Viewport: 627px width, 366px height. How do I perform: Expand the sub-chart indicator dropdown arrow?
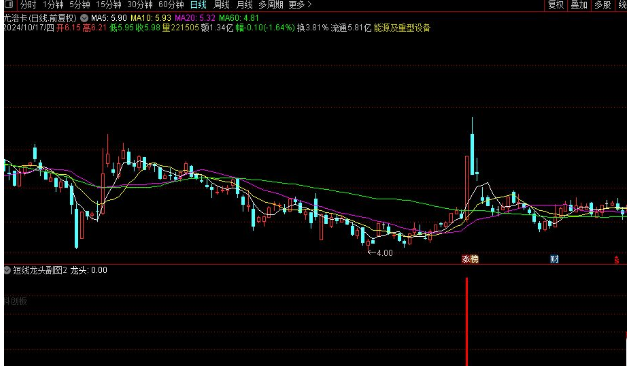(x=7, y=270)
